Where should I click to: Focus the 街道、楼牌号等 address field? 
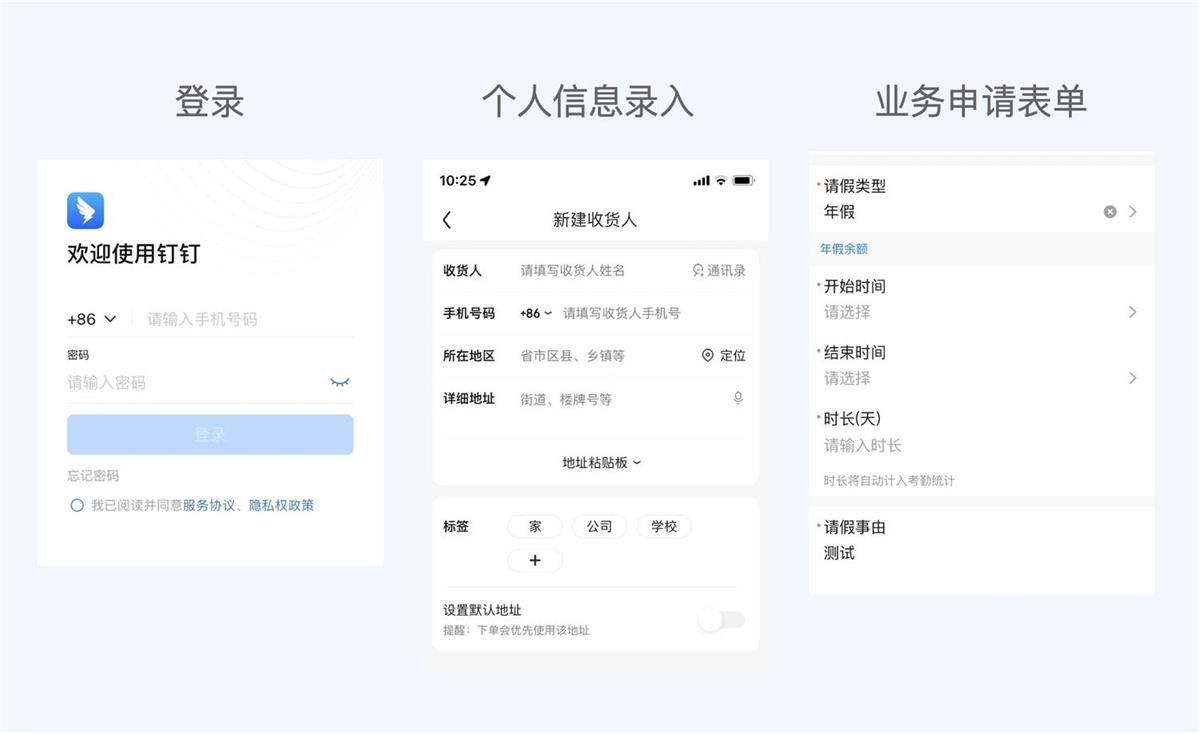[566, 399]
